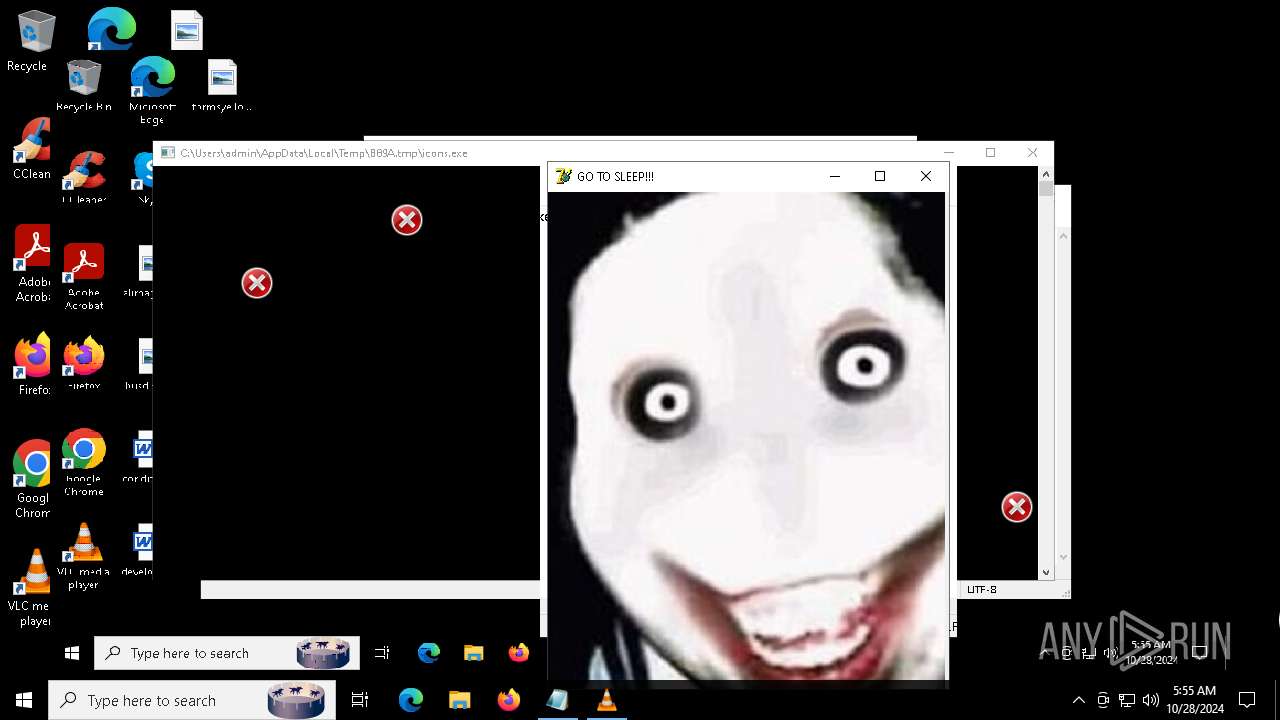Close the GO TO SLEEP!!! window
The height and width of the screenshot is (720, 1280).
[926, 176]
